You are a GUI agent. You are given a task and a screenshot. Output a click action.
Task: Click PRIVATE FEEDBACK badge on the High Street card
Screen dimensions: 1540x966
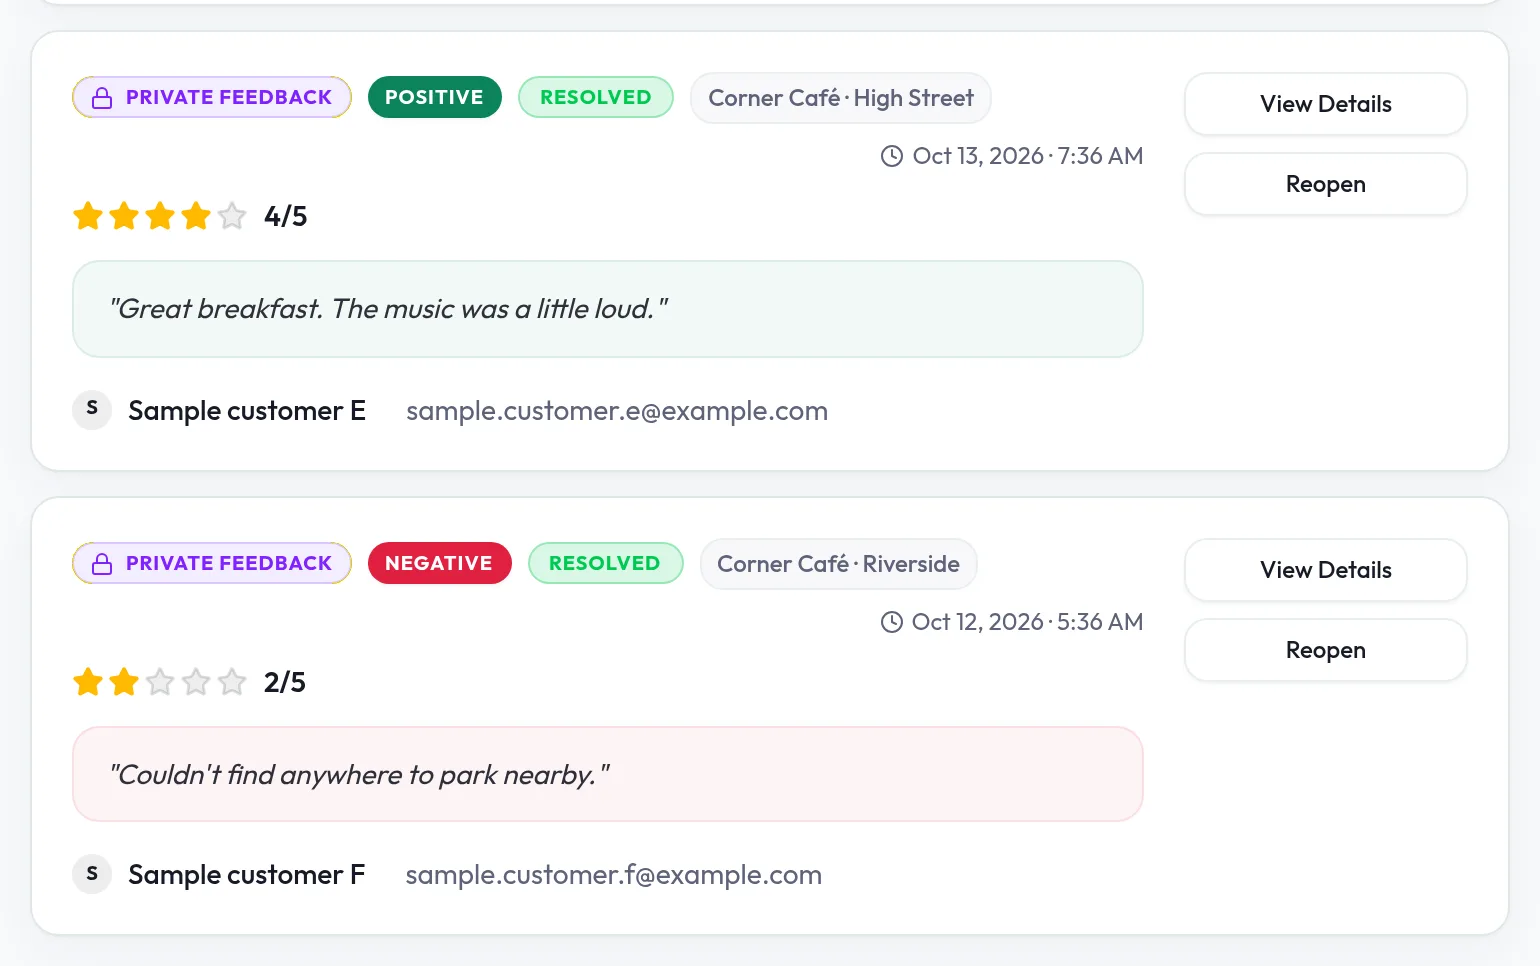[212, 97]
